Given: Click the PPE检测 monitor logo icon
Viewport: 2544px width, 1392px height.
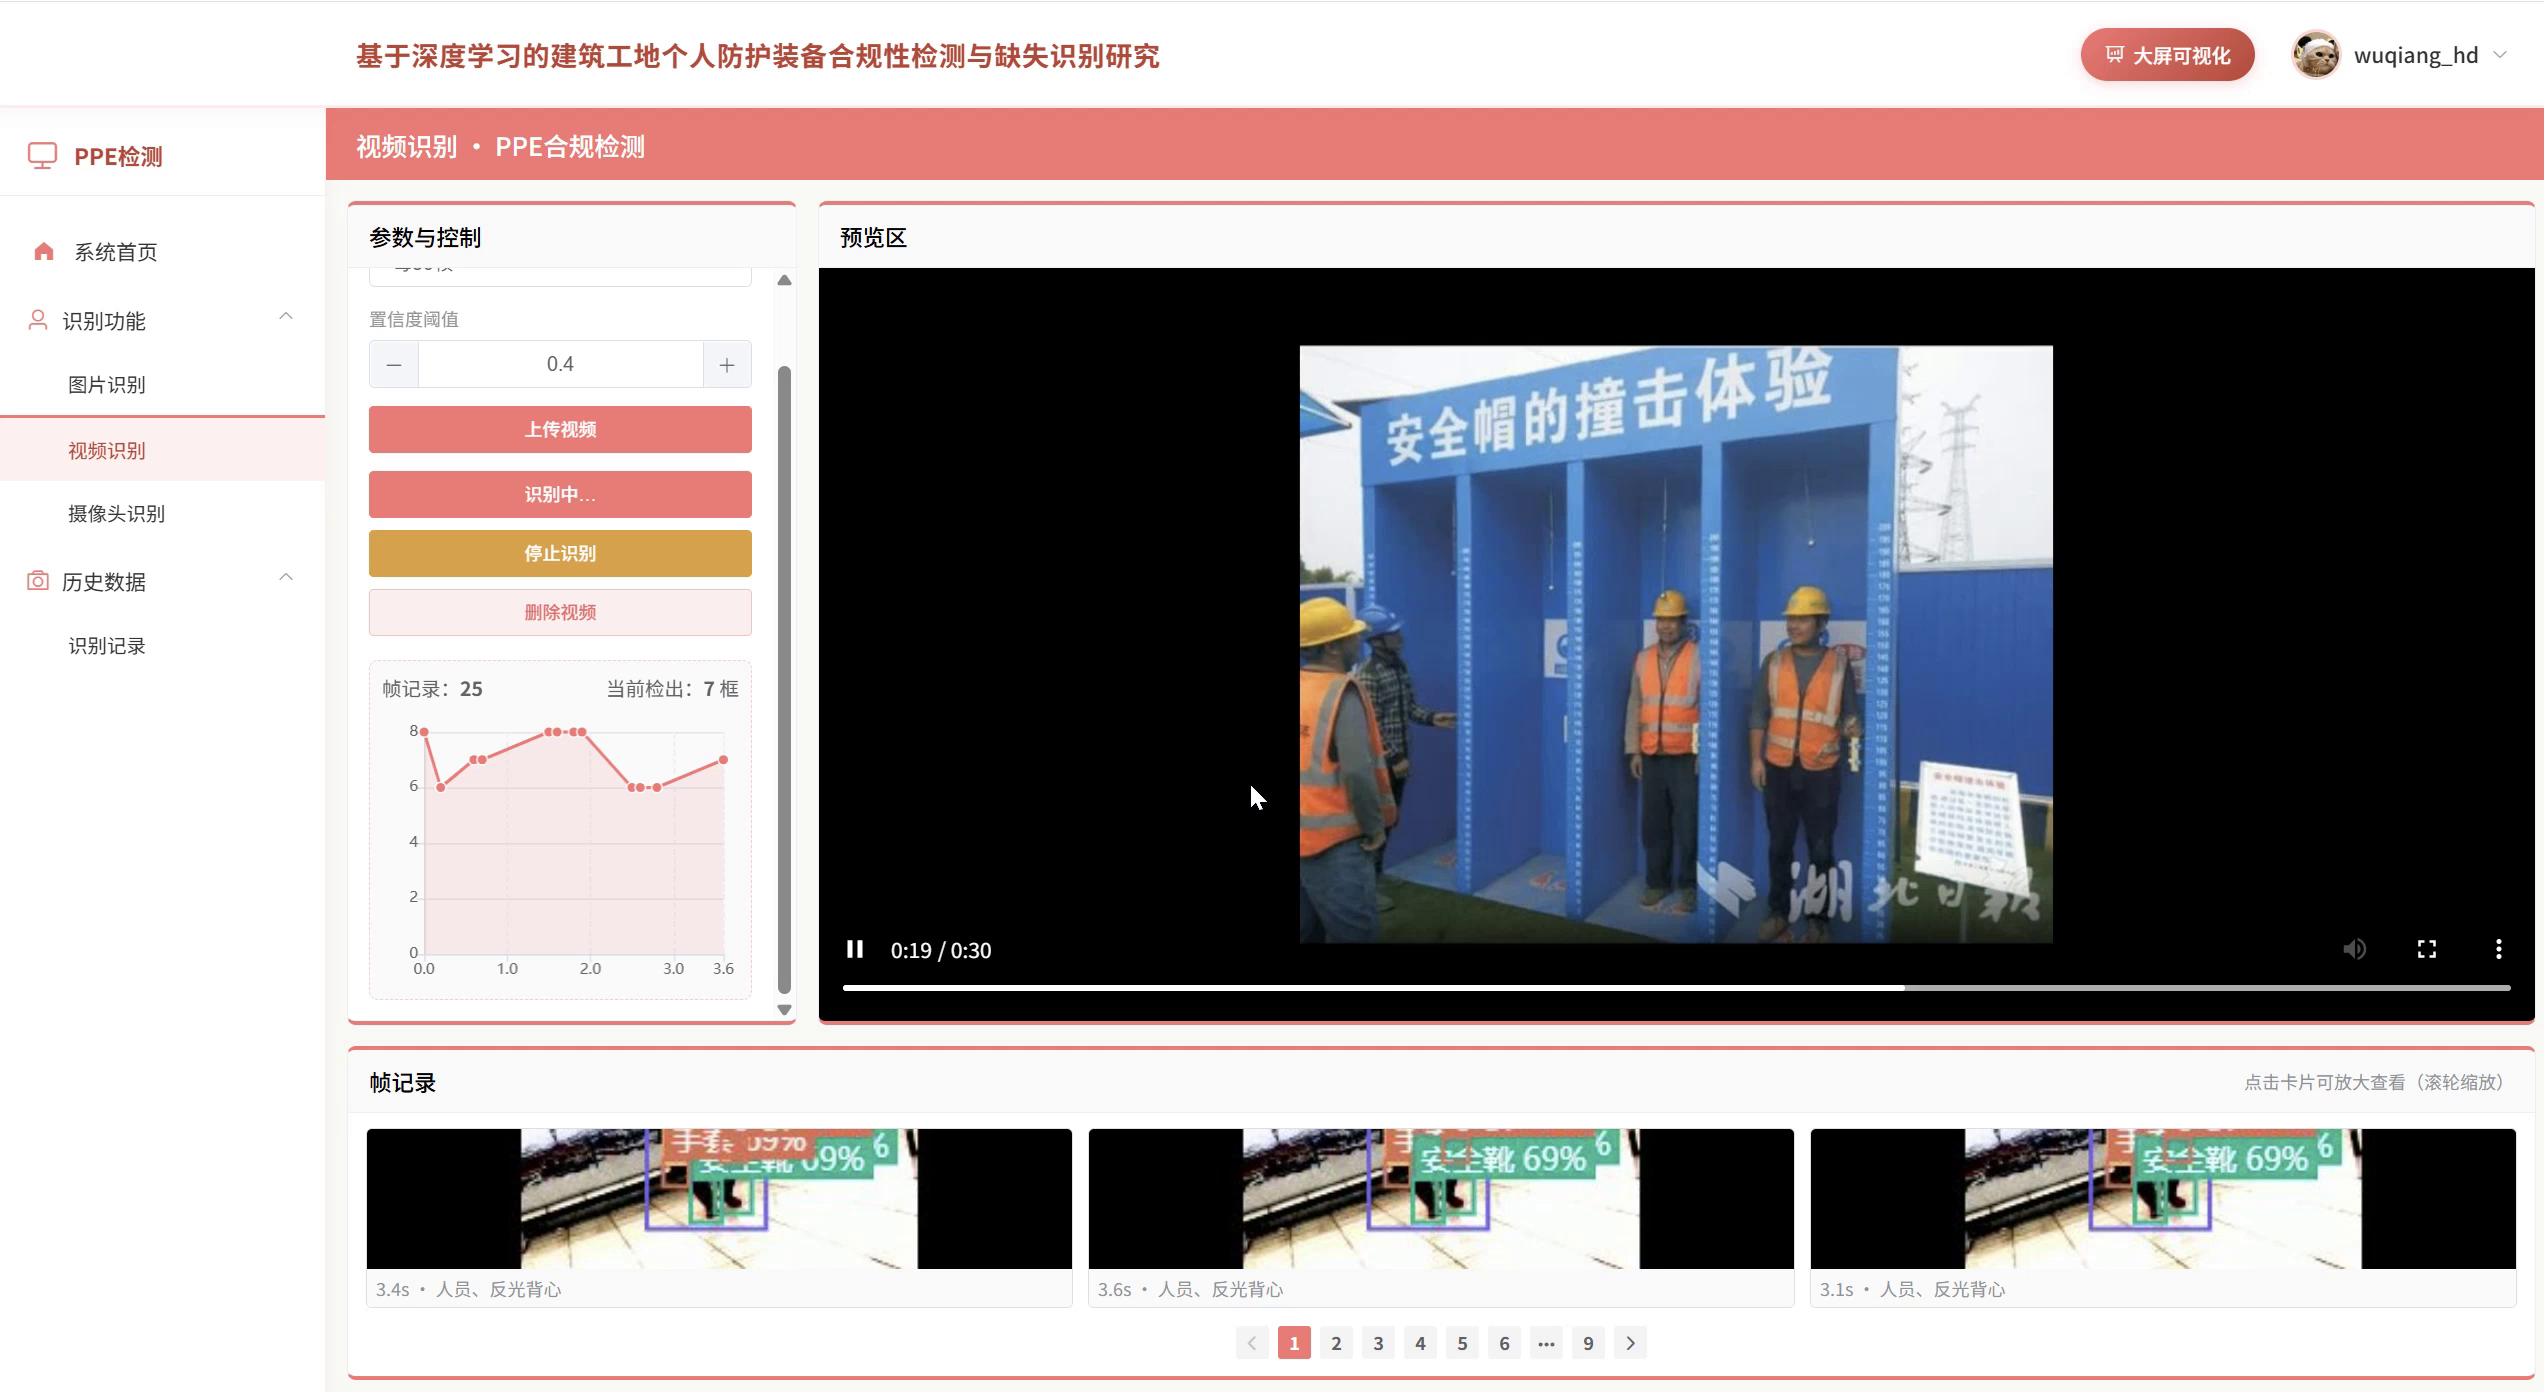Looking at the screenshot, I should coord(42,156).
